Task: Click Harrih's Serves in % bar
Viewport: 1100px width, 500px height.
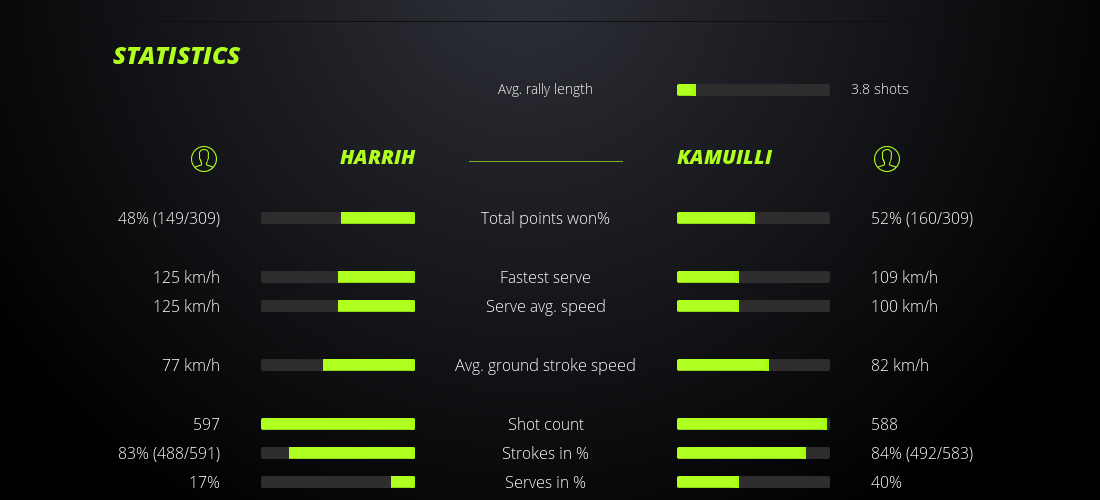Action: [x=338, y=482]
